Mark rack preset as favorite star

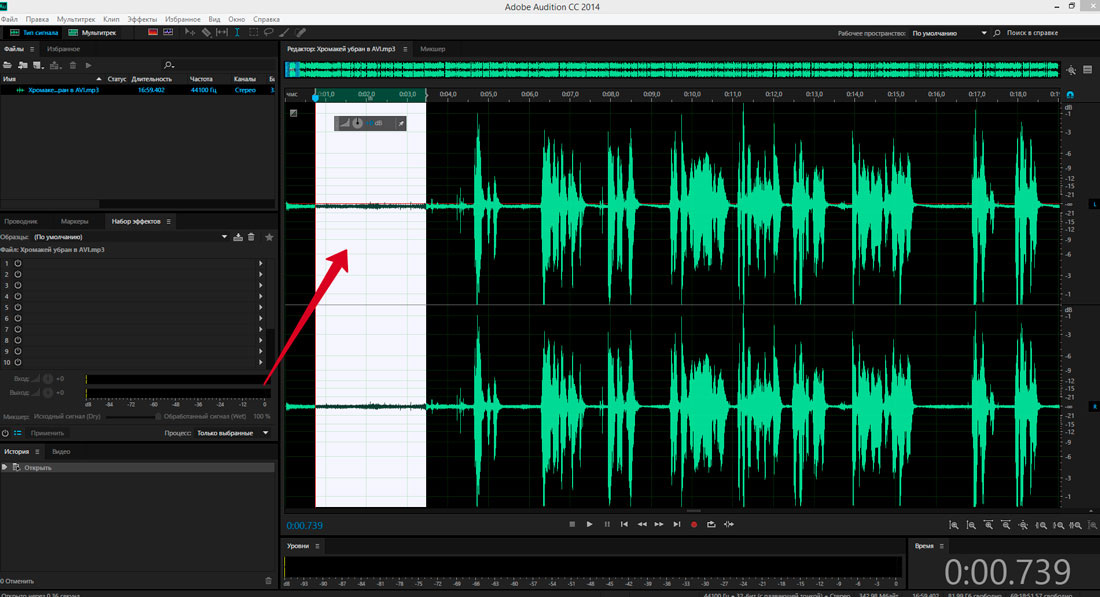[x=269, y=237]
